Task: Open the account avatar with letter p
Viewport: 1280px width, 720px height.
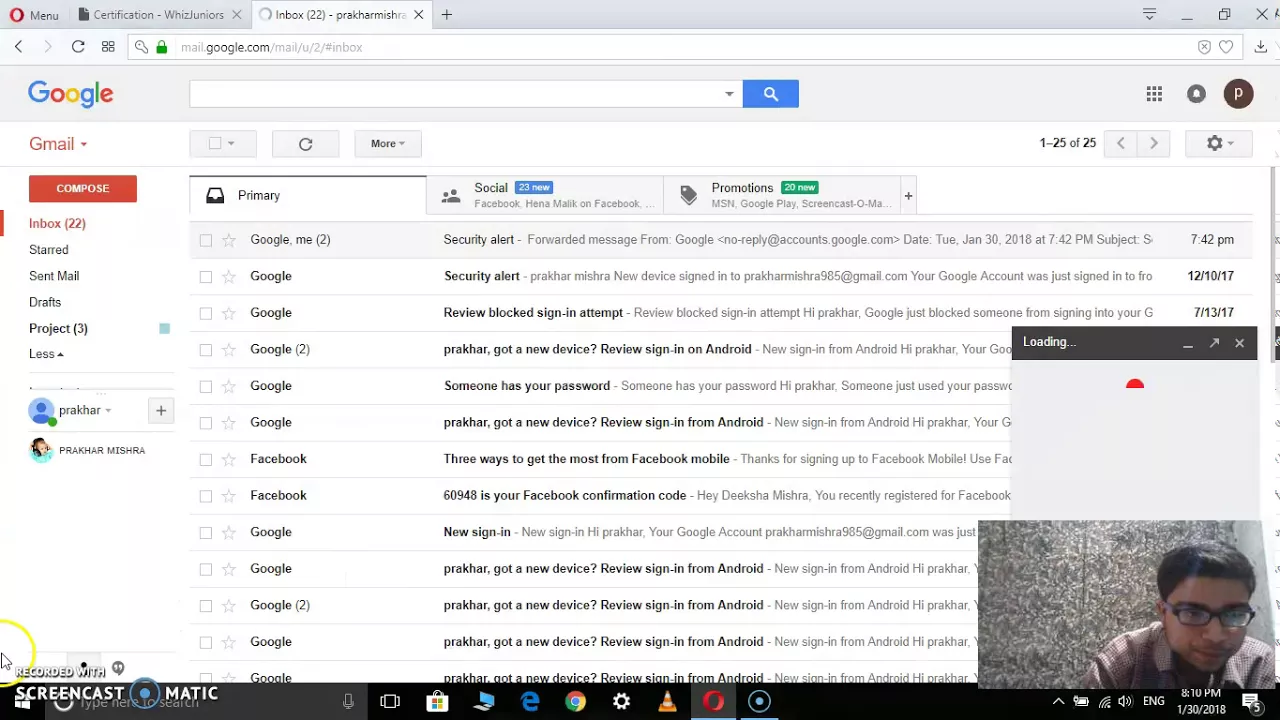Action: point(1238,94)
